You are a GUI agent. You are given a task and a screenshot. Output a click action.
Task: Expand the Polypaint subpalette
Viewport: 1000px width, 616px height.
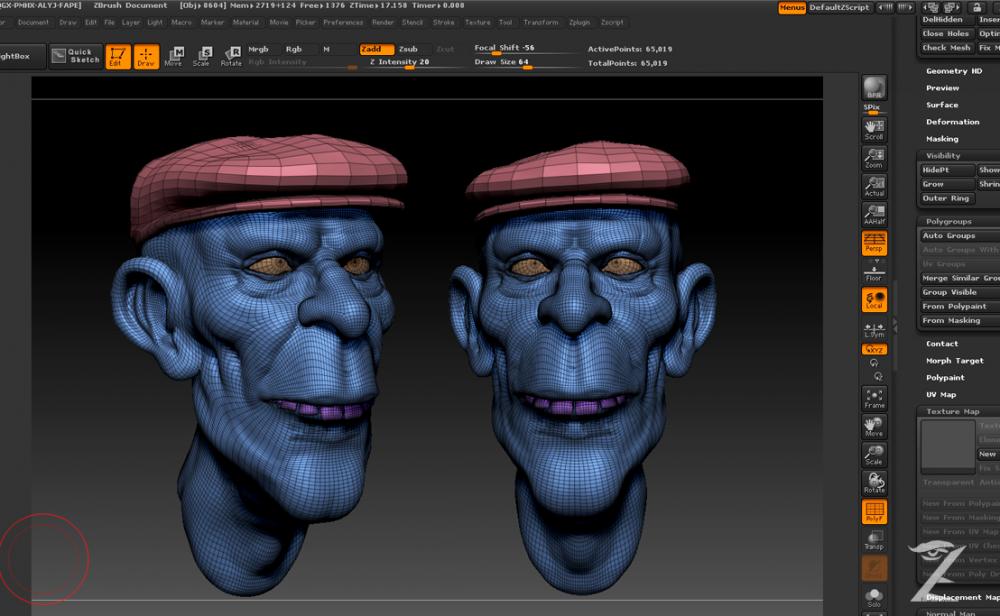(945, 378)
